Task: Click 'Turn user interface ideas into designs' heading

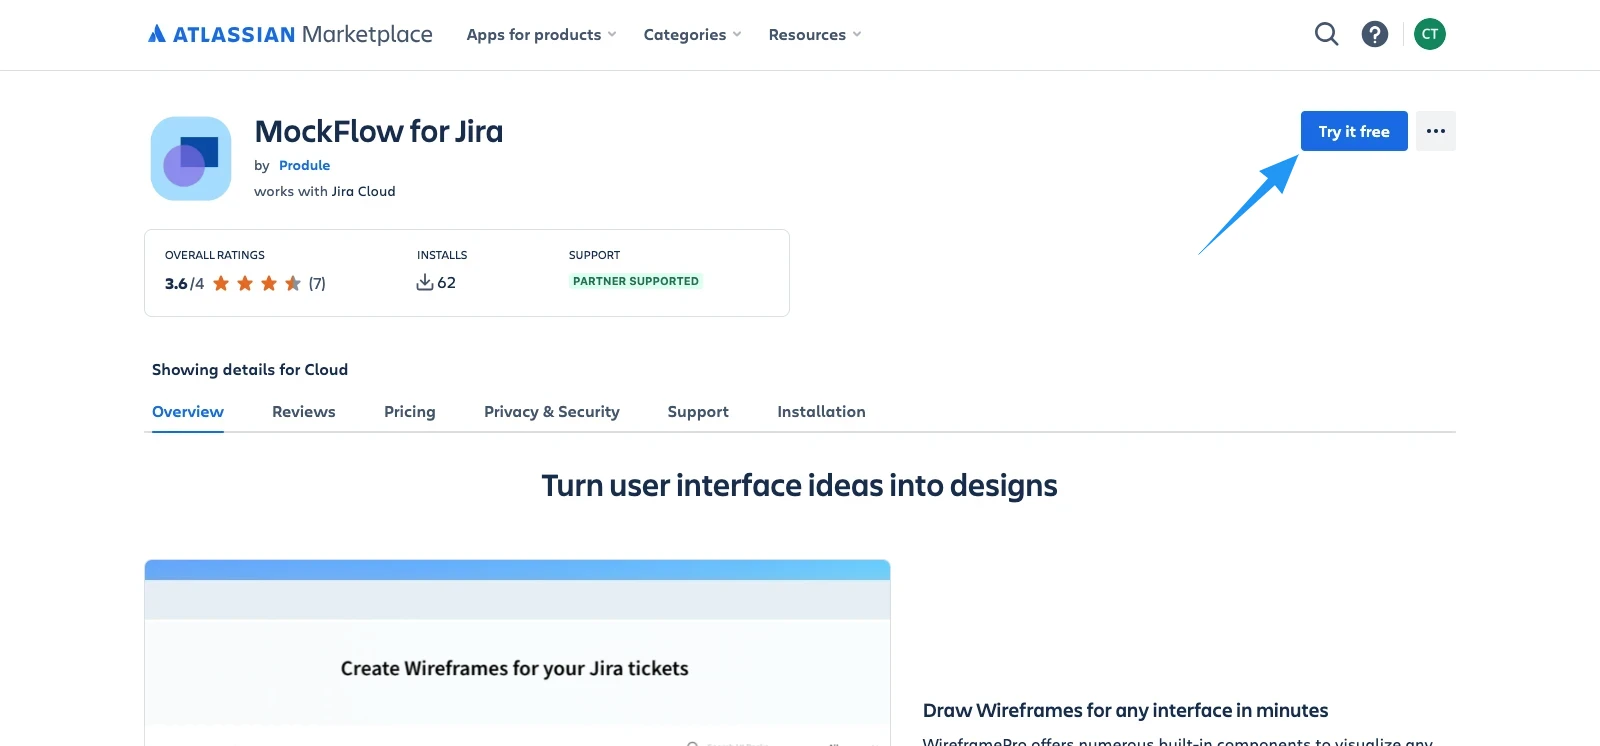Action: (x=799, y=486)
